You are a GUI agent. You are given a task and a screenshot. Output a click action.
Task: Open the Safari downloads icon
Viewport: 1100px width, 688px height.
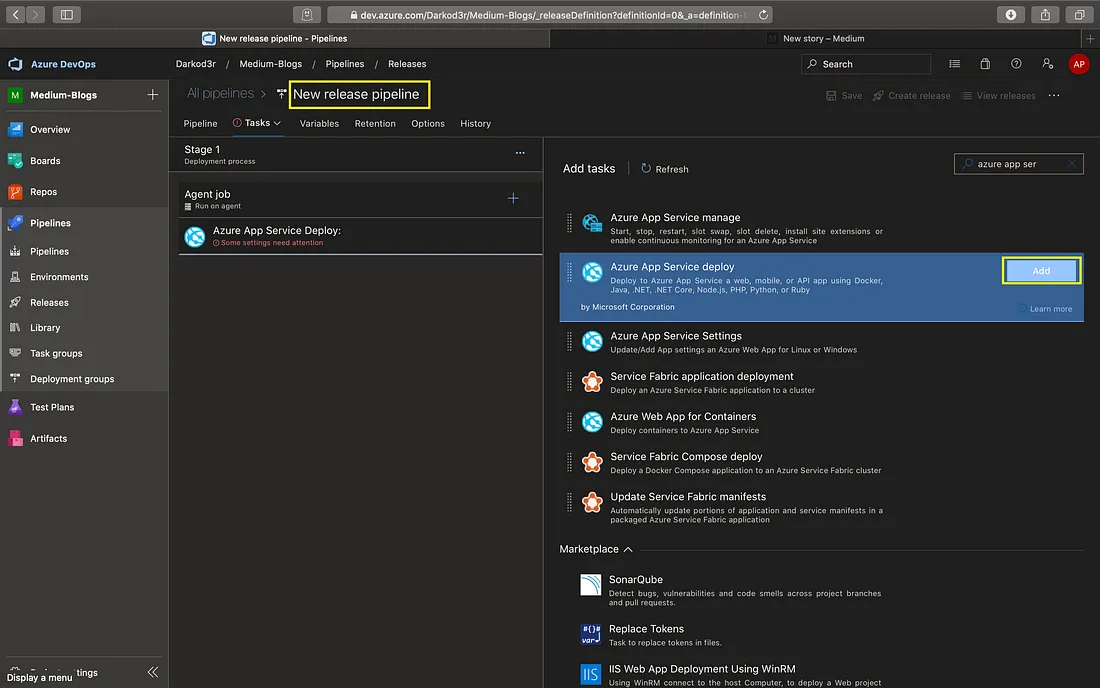(1011, 15)
